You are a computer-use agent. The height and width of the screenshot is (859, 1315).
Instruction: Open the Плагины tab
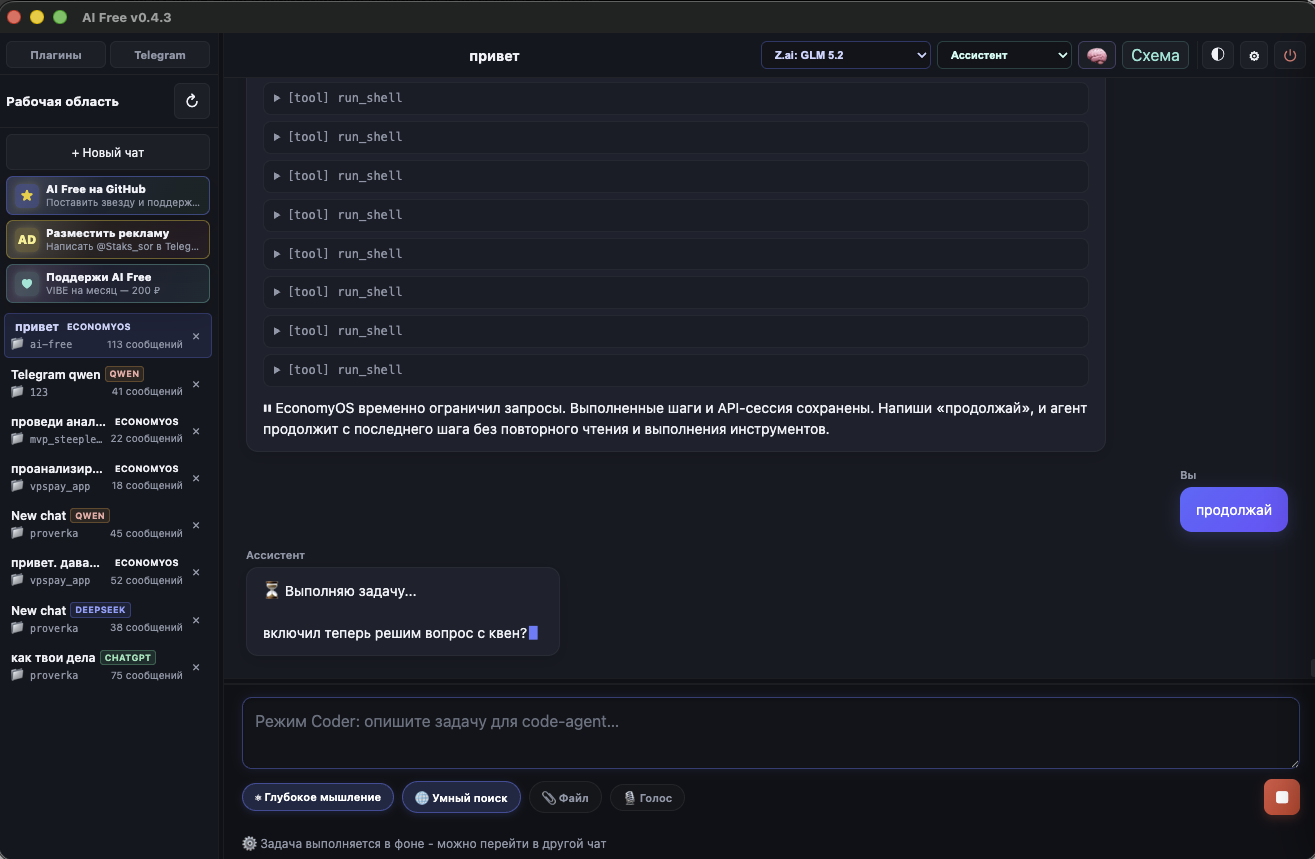tap(55, 55)
